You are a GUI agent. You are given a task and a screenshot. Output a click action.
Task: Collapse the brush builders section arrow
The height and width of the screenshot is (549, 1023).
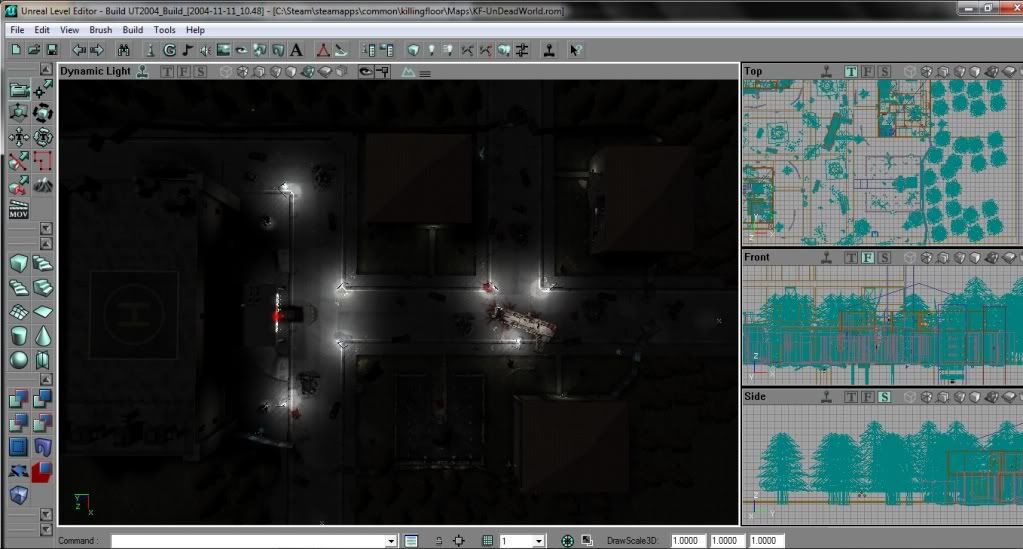coord(45,243)
